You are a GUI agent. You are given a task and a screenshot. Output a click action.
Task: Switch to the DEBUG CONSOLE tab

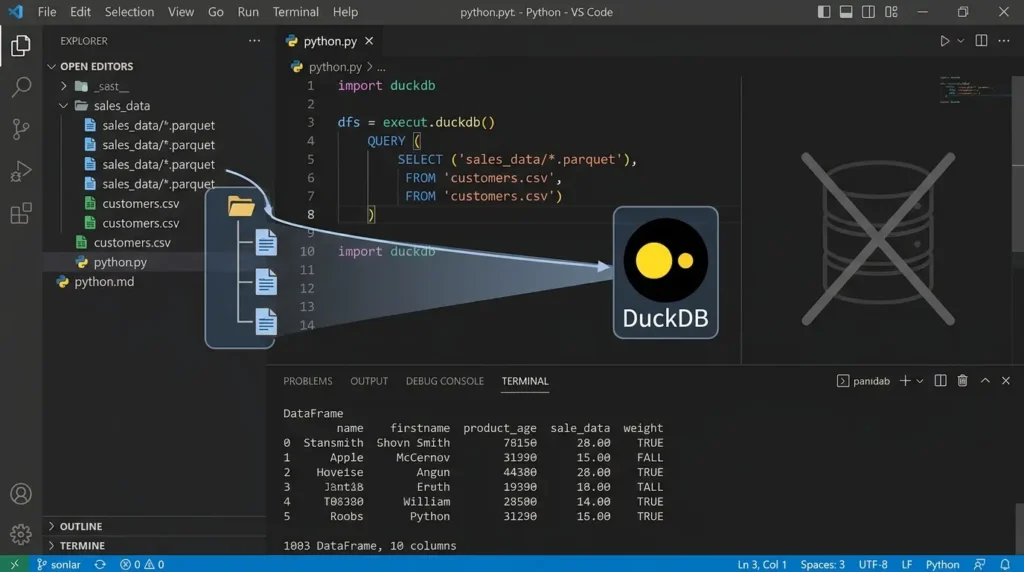tap(445, 381)
